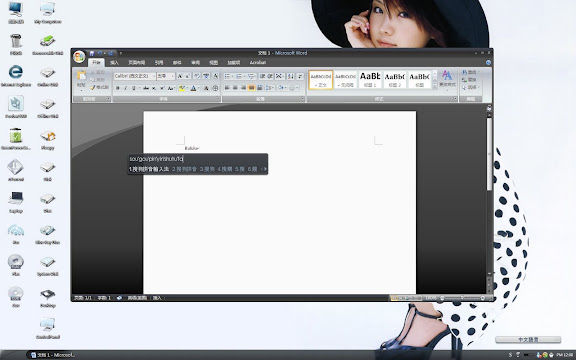Choose the first IME candidate suggestion
The width and height of the screenshot is (576, 360).
tap(149, 169)
